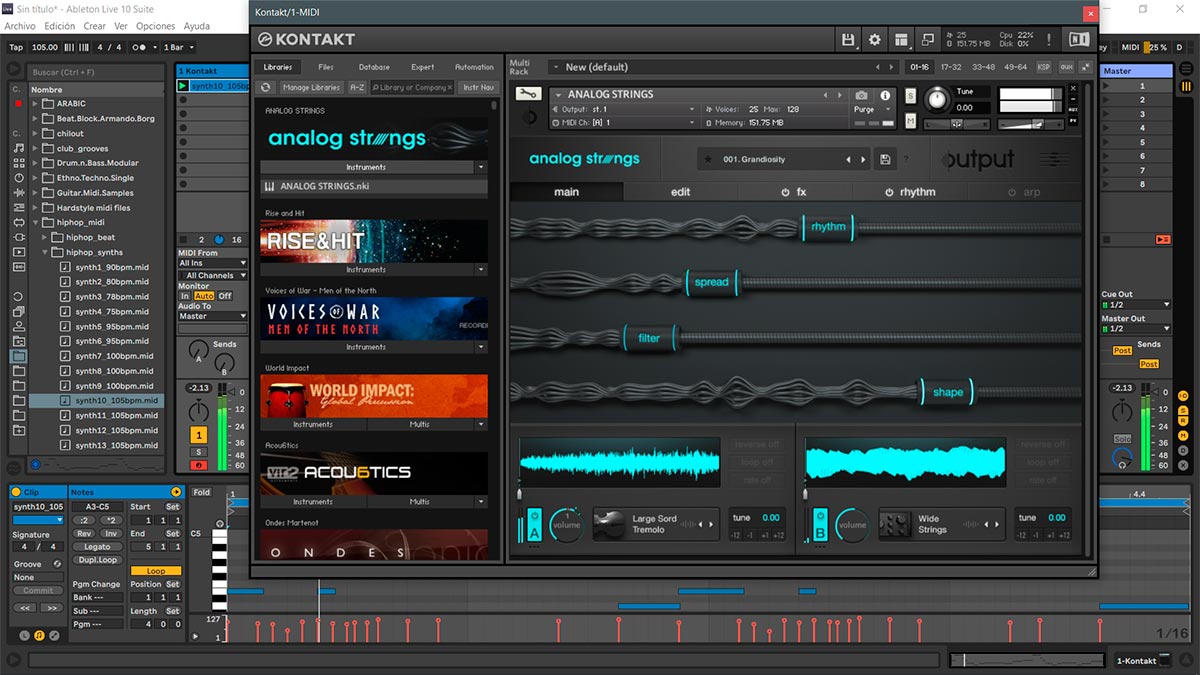Toggle layer B power button

pyautogui.click(x=820, y=516)
